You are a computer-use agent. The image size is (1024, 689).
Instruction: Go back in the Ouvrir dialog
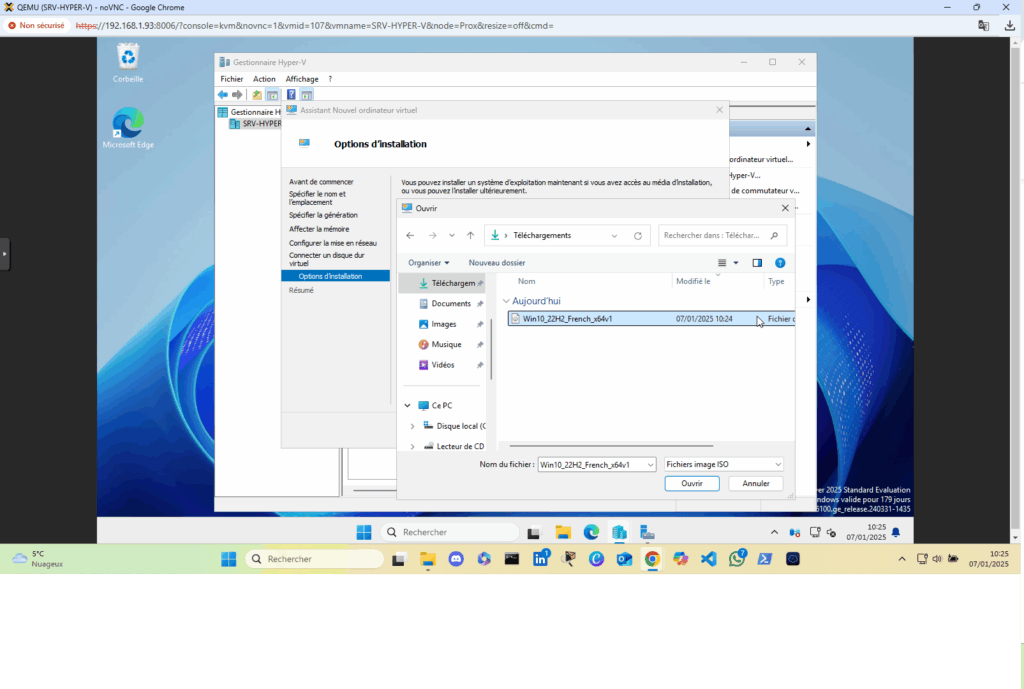[410, 236]
